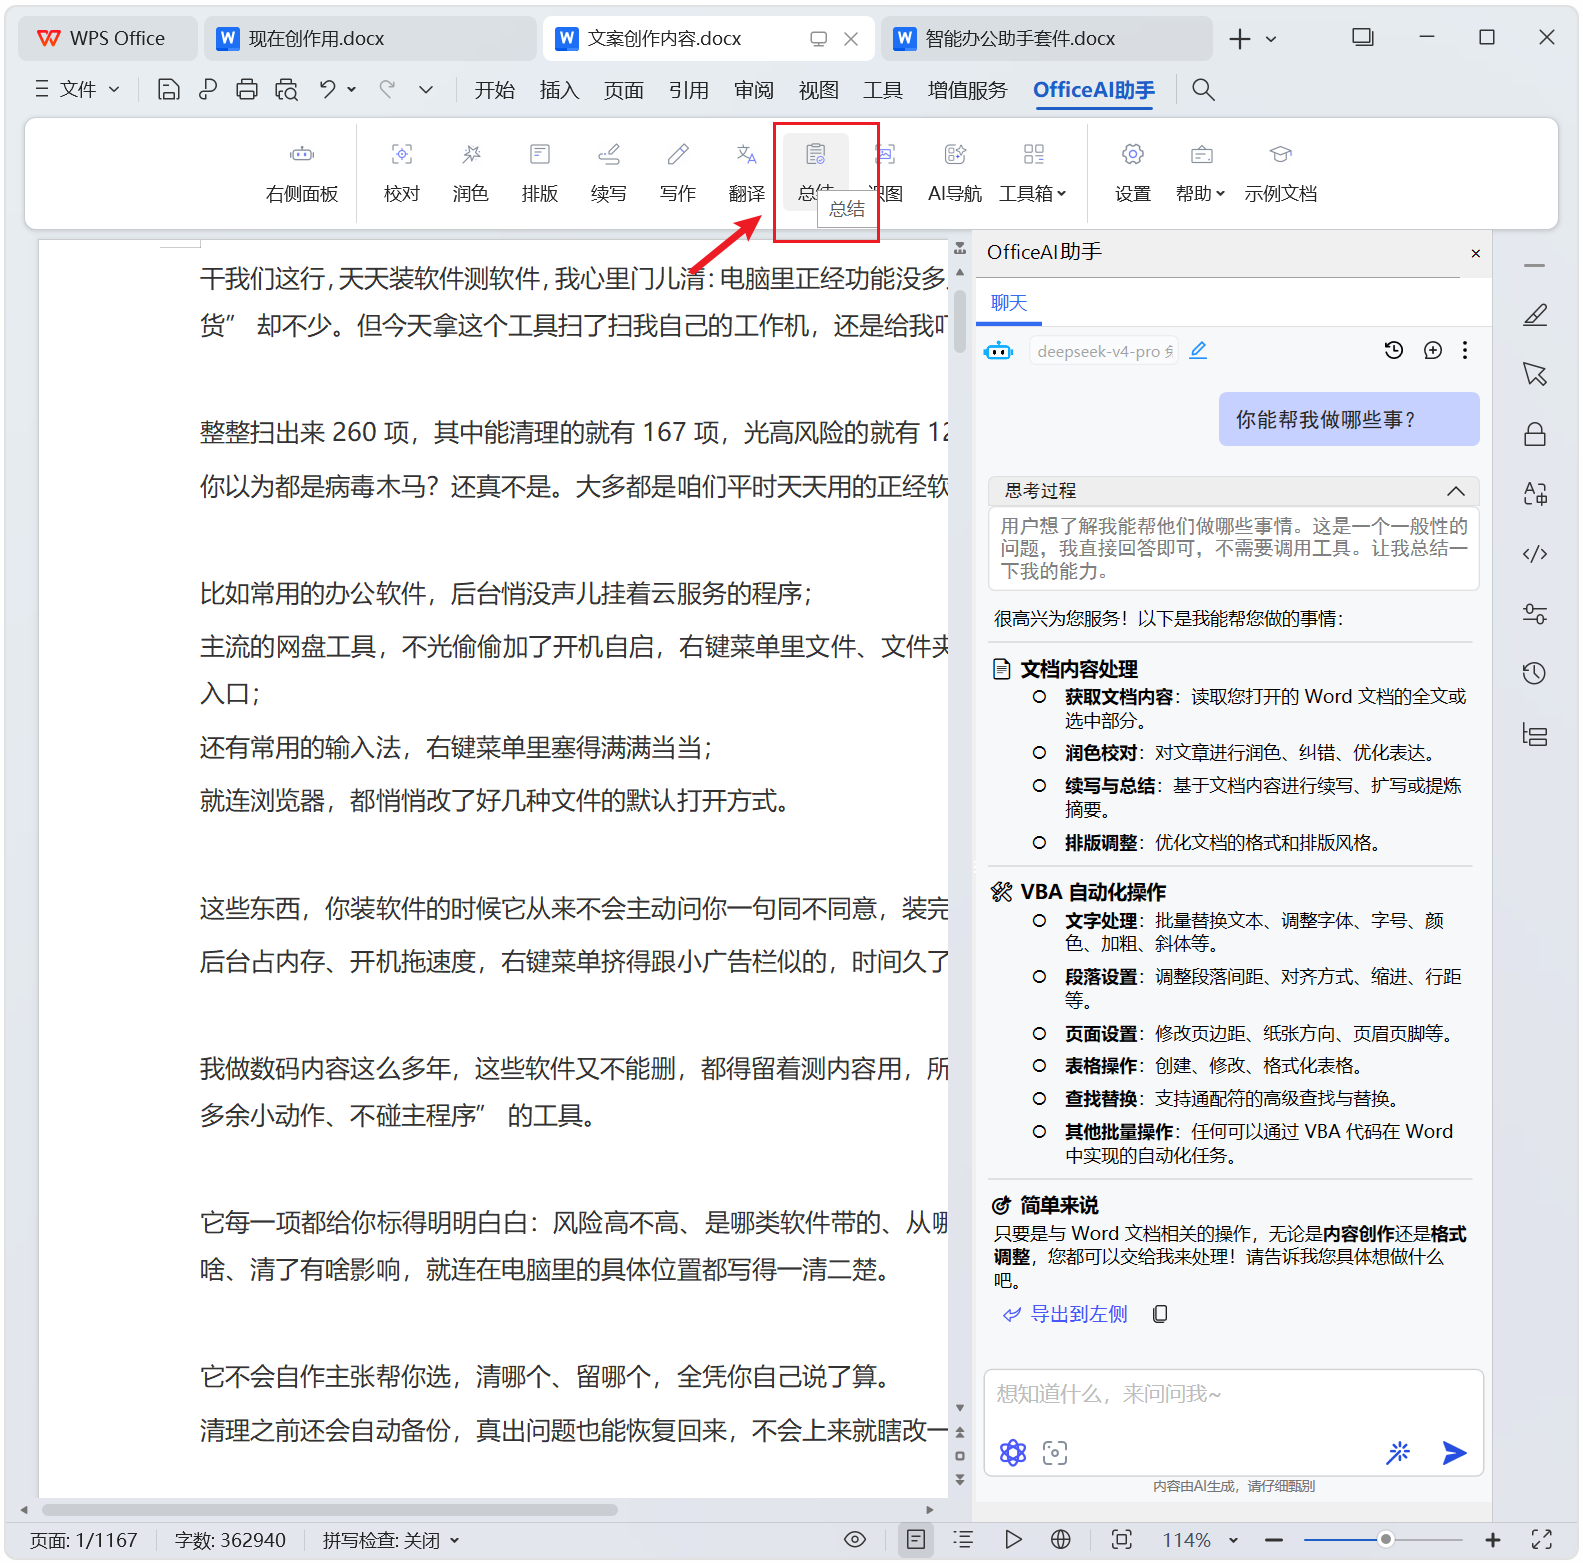Viewport: 1583px width, 1563px height.
Task: Edit the deepseek model name with pencil icon
Action: click(x=1198, y=350)
